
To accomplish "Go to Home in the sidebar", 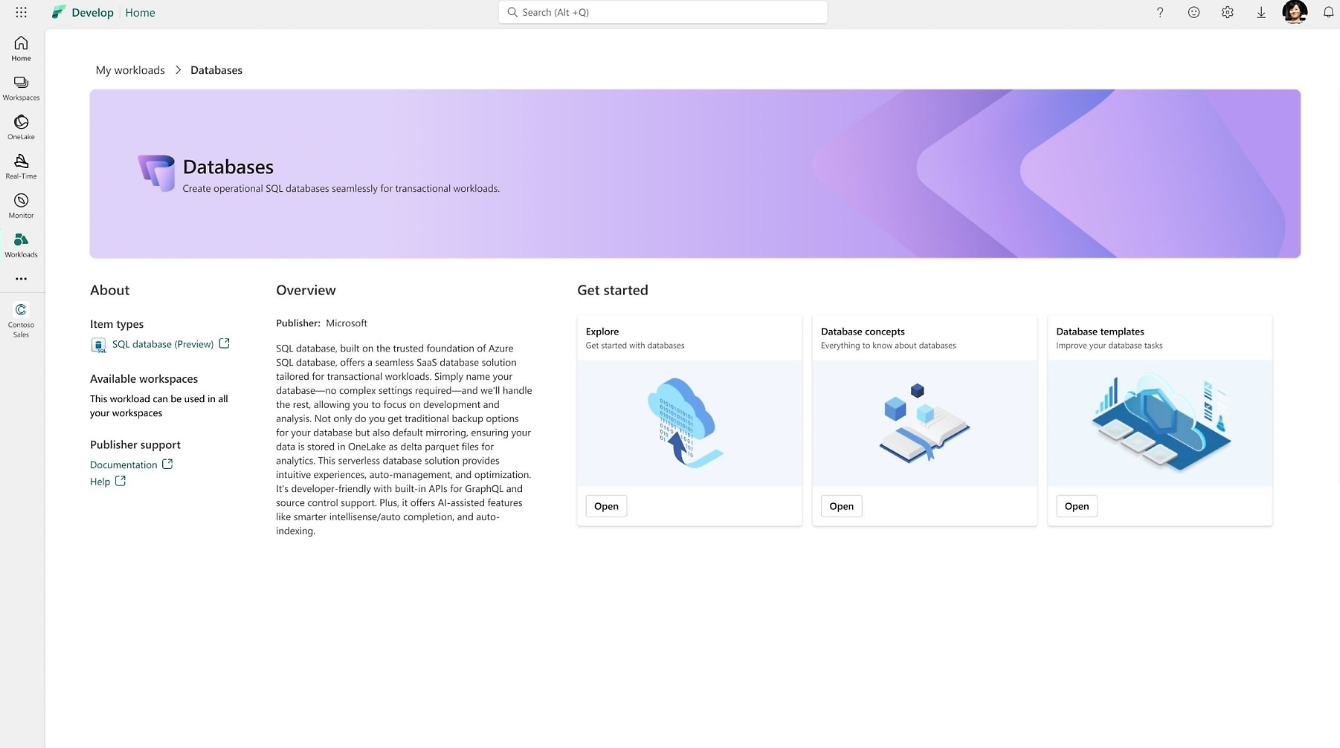I will pos(21,48).
